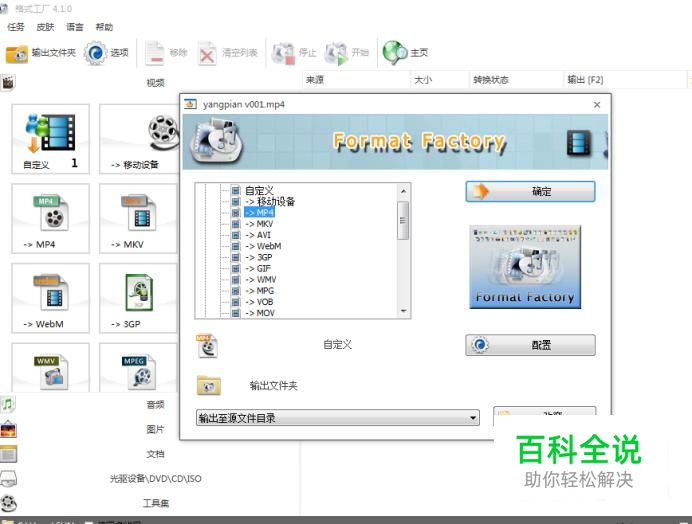Click the Remove toolbar icon

pyautogui.click(x=155, y=53)
